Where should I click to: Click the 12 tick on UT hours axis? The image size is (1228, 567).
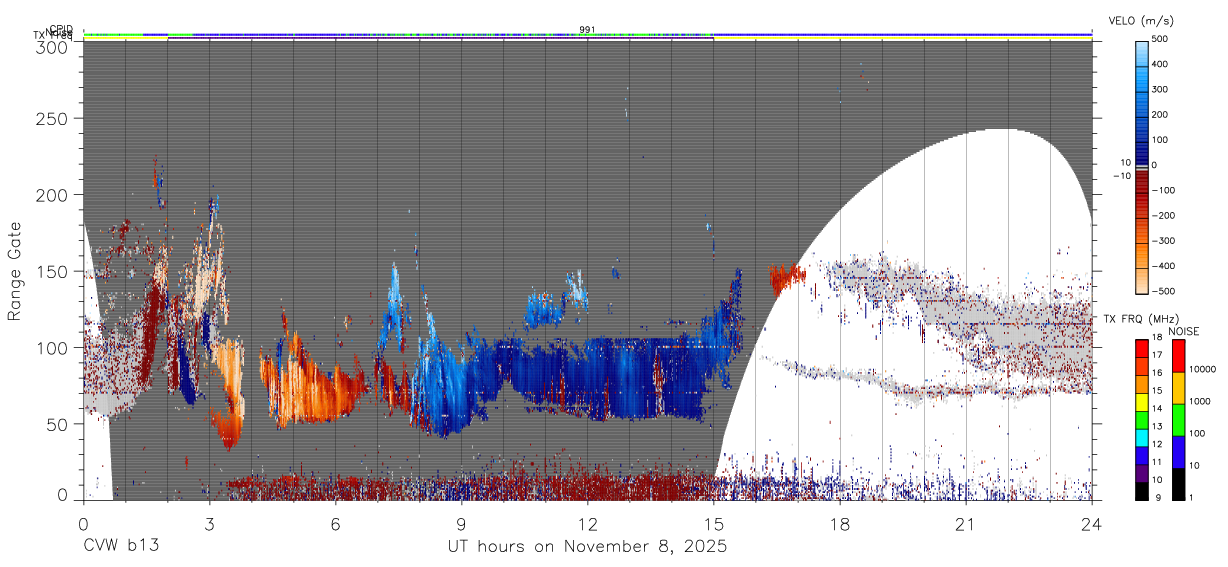point(588,523)
